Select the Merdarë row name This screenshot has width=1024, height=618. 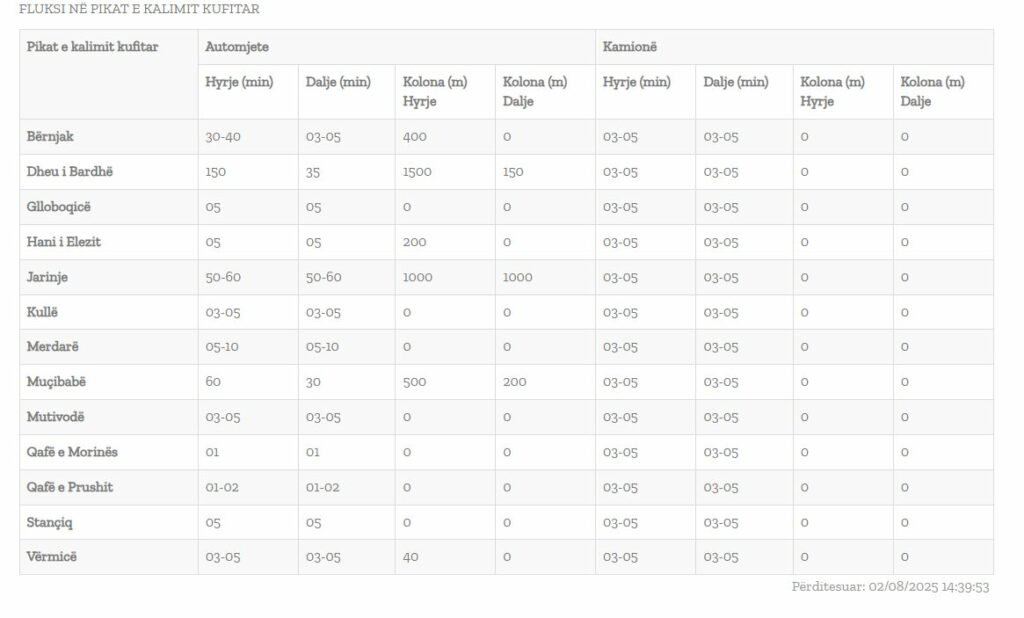[x=52, y=347]
